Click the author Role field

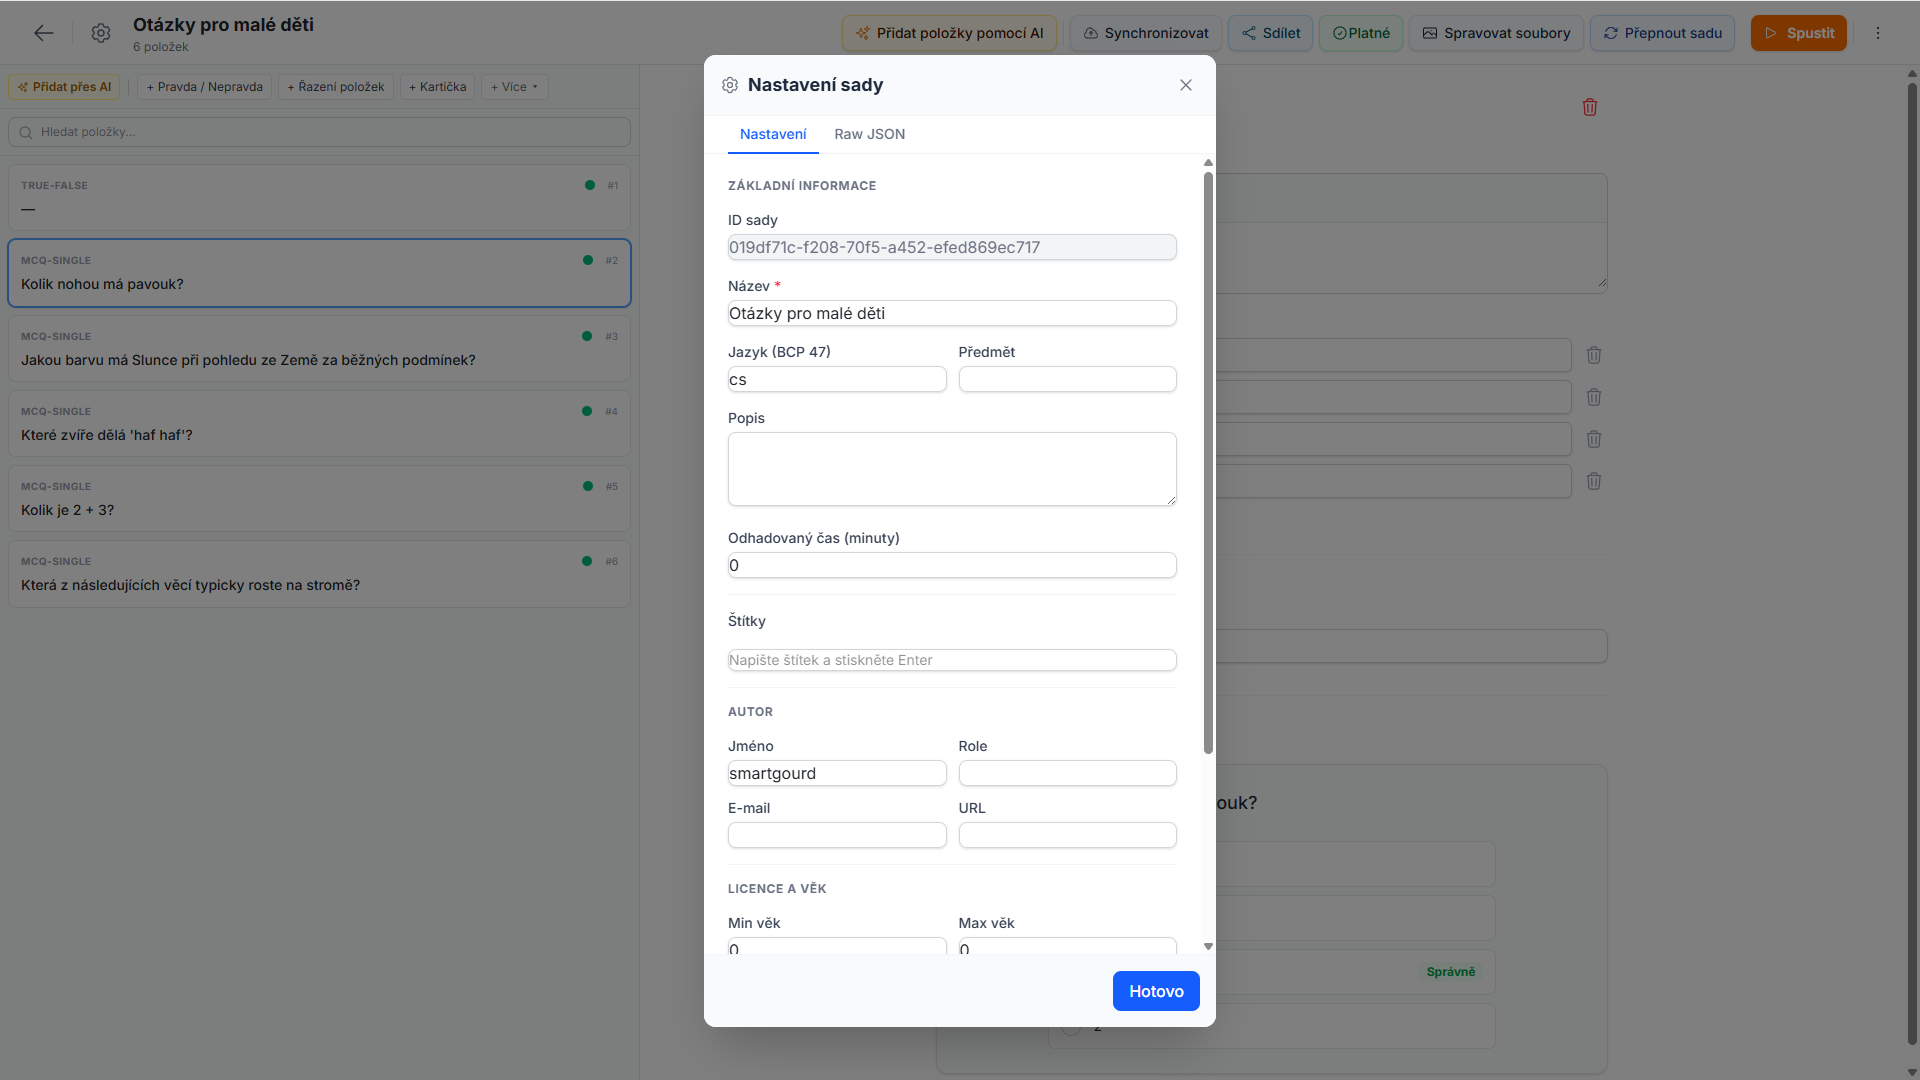pyautogui.click(x=1067, y=773)
